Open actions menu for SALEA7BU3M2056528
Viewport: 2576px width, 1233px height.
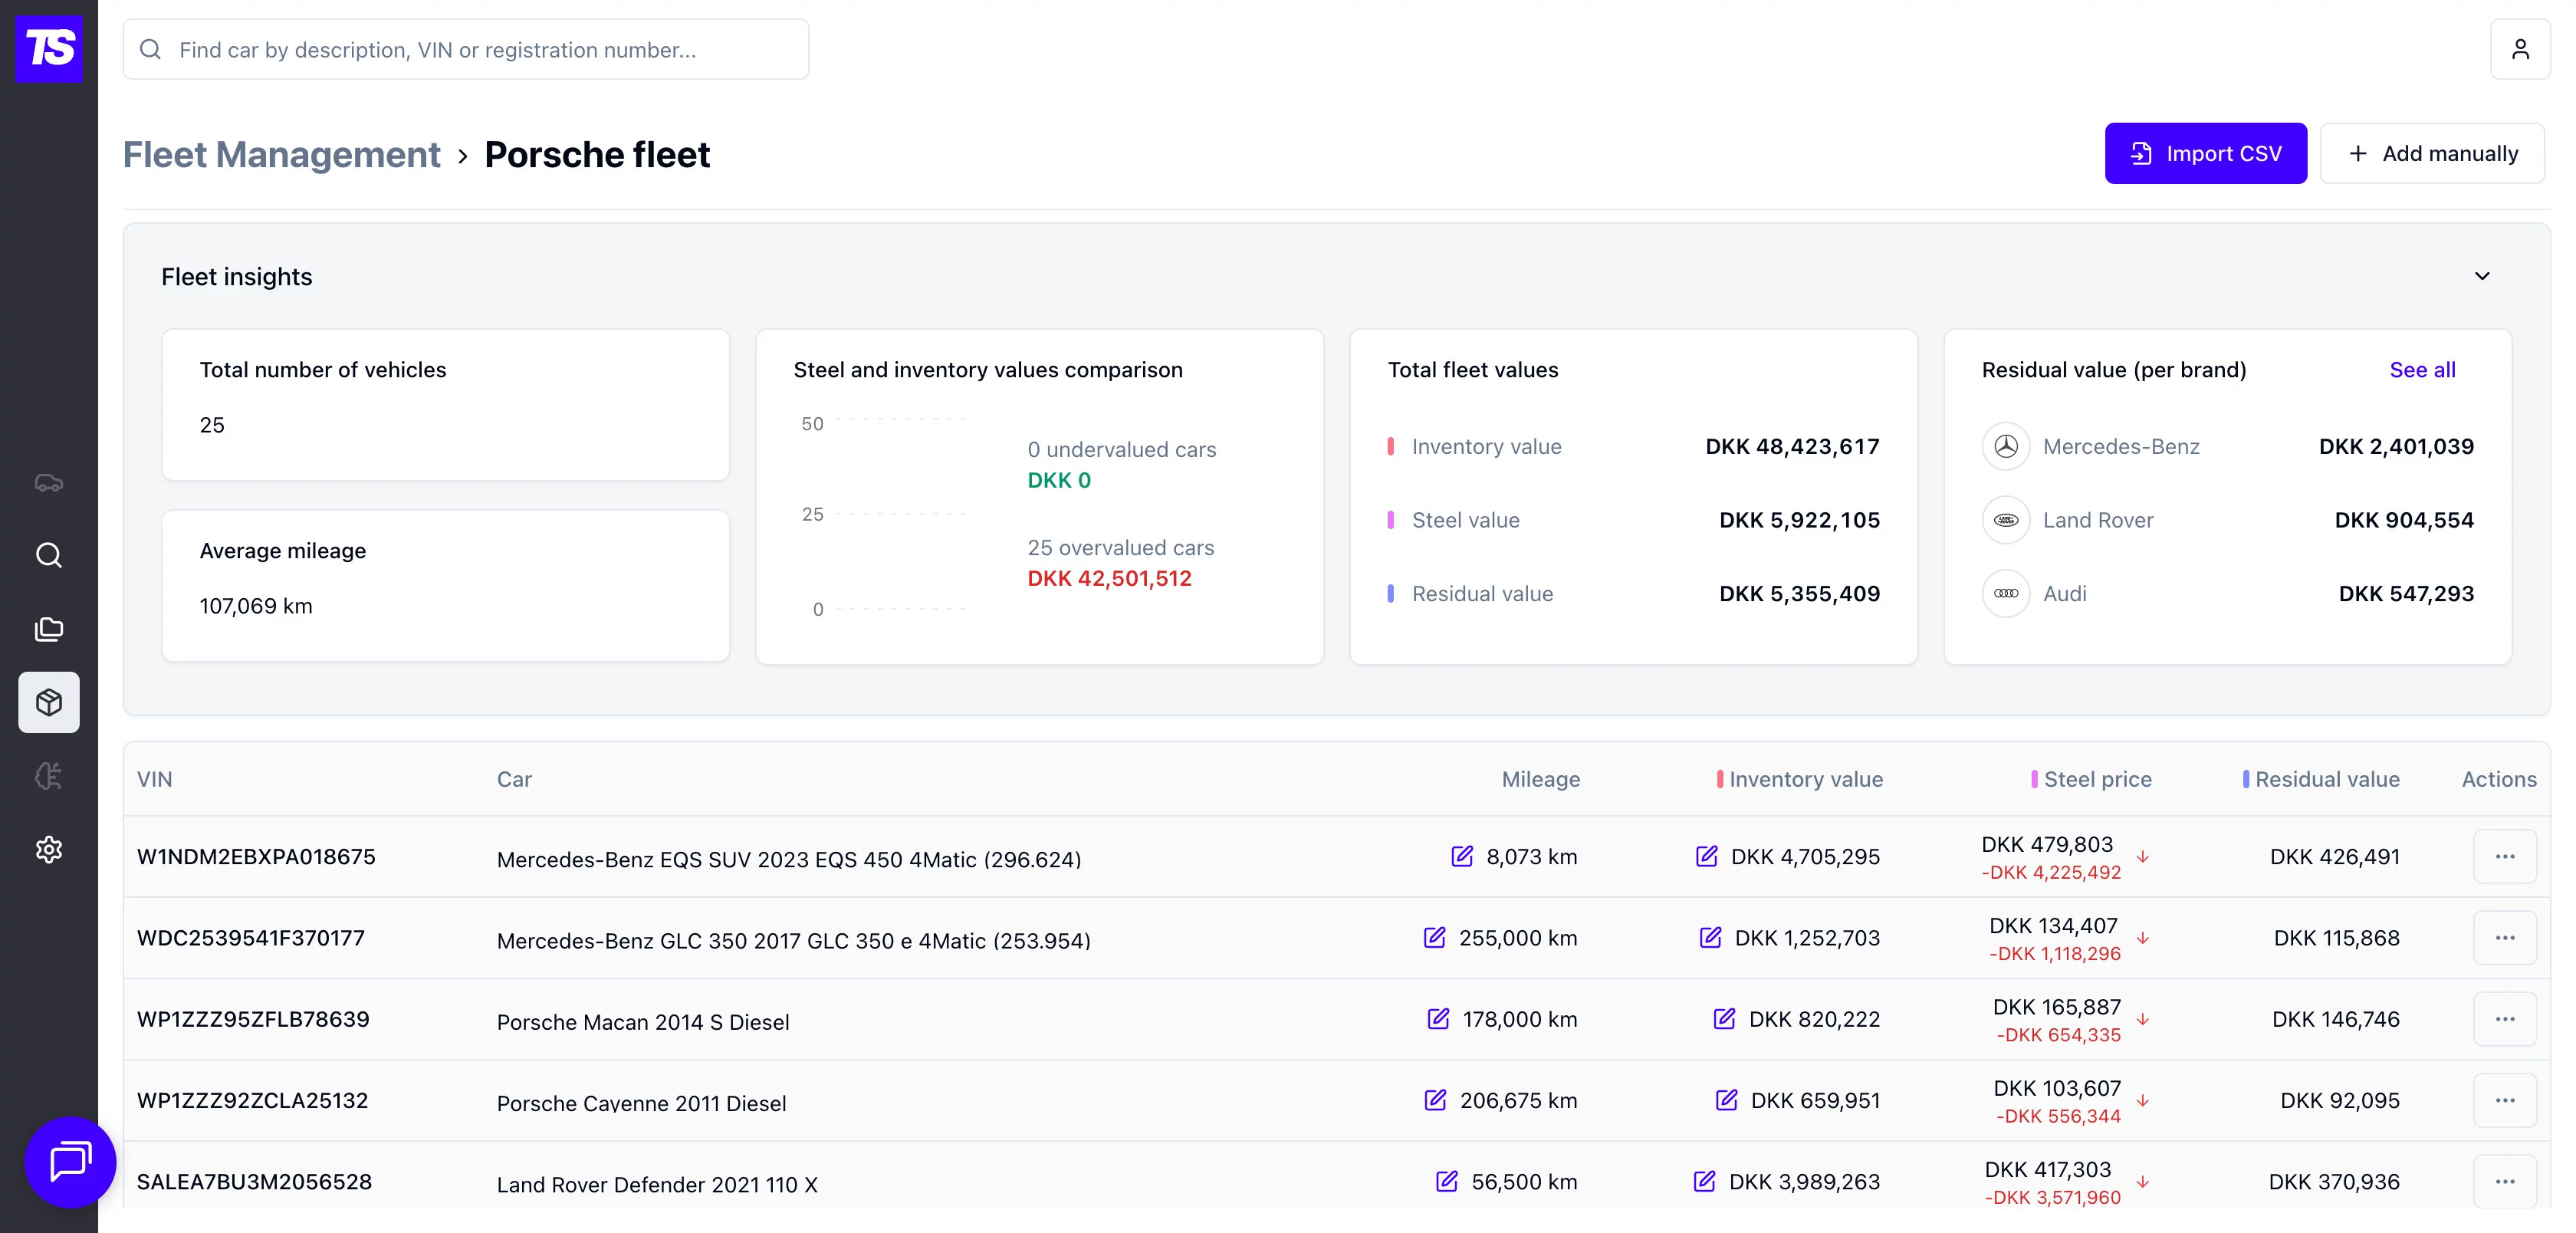2504,1181
